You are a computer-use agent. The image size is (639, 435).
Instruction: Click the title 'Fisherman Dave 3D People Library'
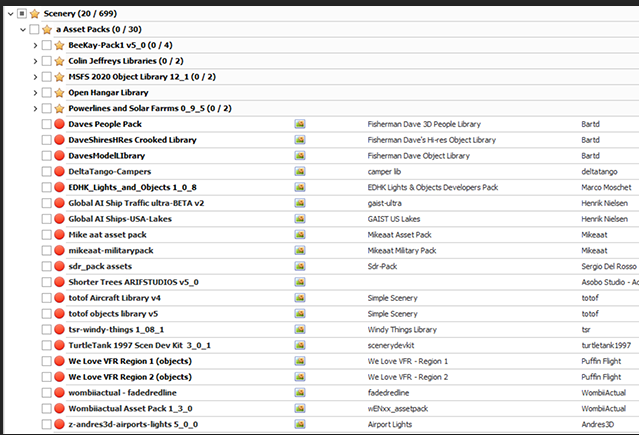[424, 124]
